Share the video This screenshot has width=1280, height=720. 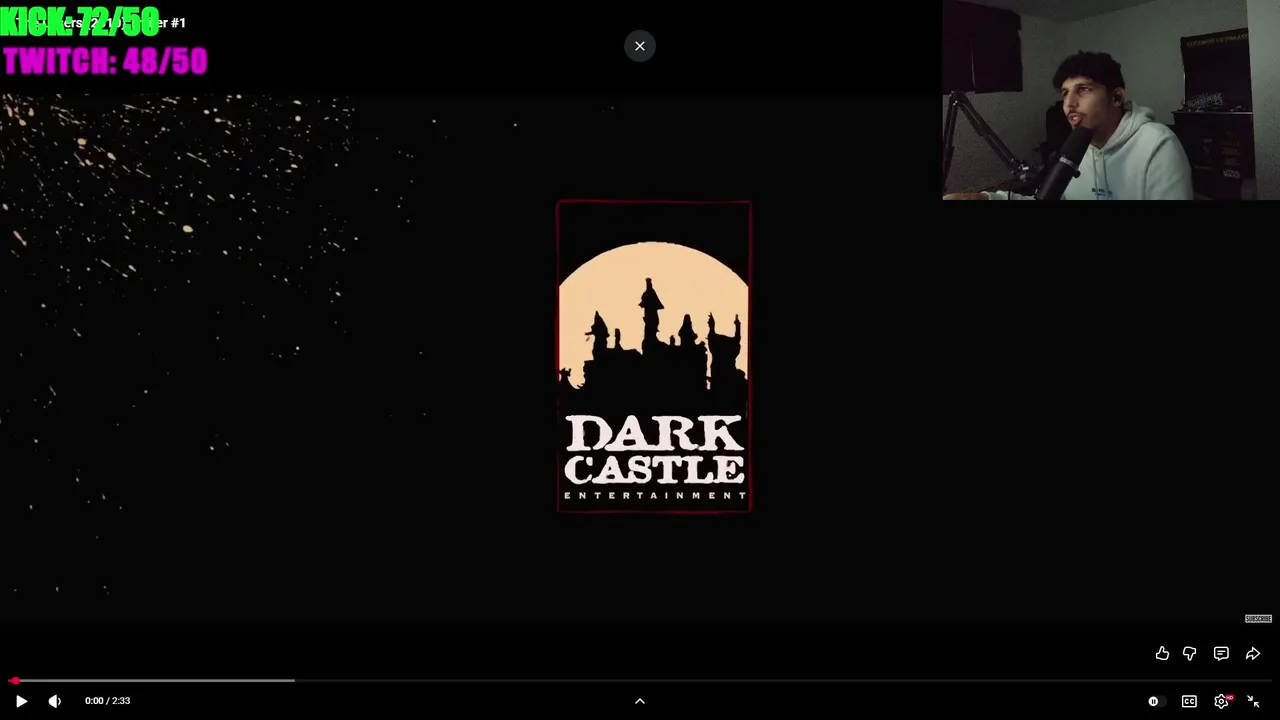tap(1253, 653)
